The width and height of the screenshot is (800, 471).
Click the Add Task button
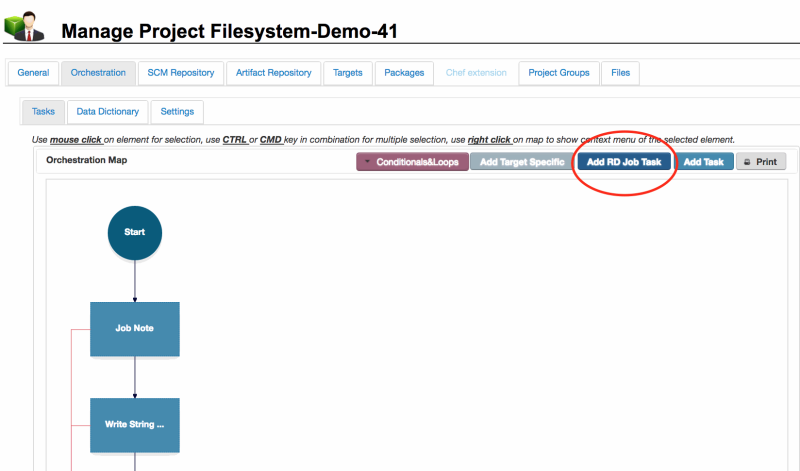point(705,162)
